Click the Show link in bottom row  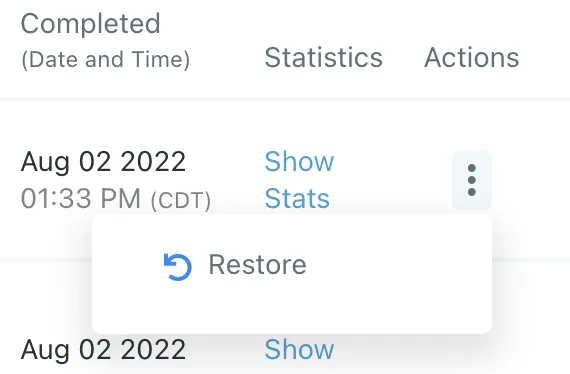tap(299, 350)
